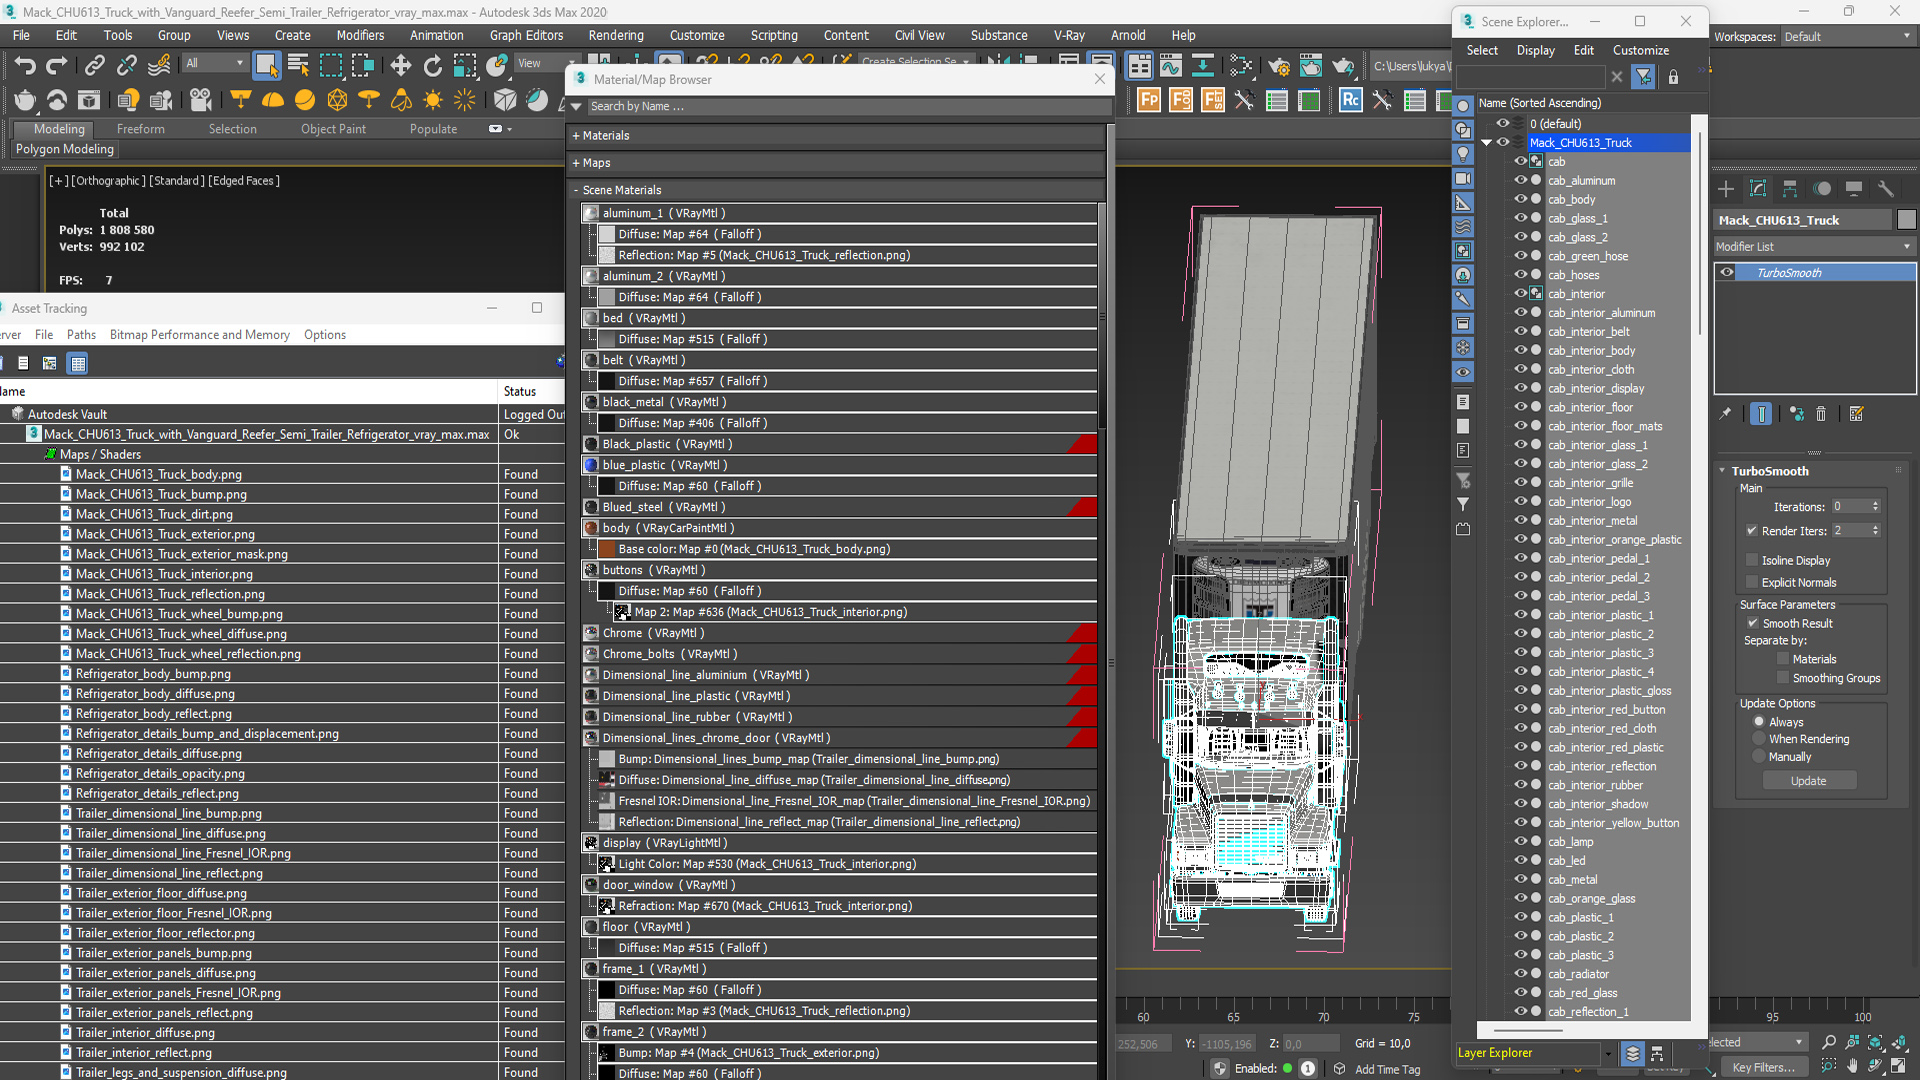Toggle visibility eye of cab_body
This screenshot has width=1920, height=1080.
point(1520,199)
